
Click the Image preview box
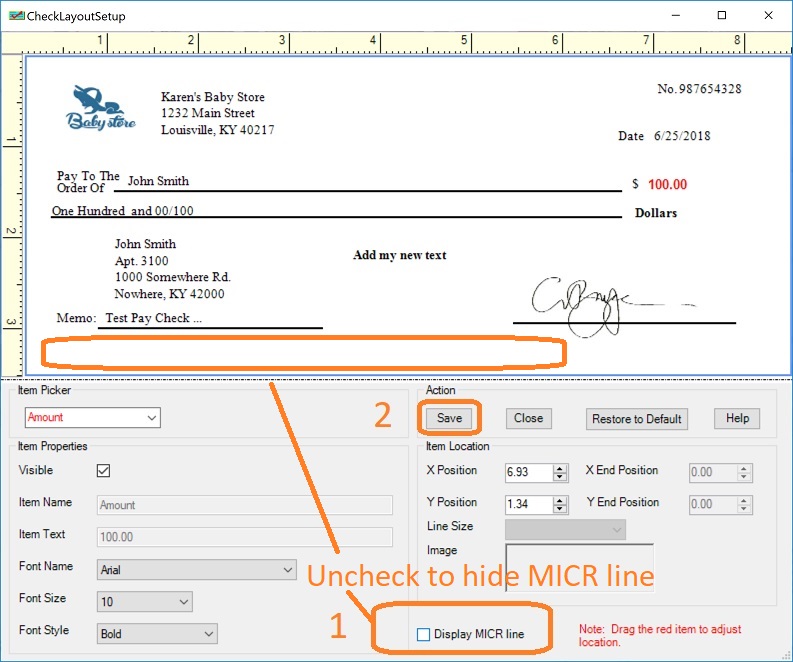point(580,567)
